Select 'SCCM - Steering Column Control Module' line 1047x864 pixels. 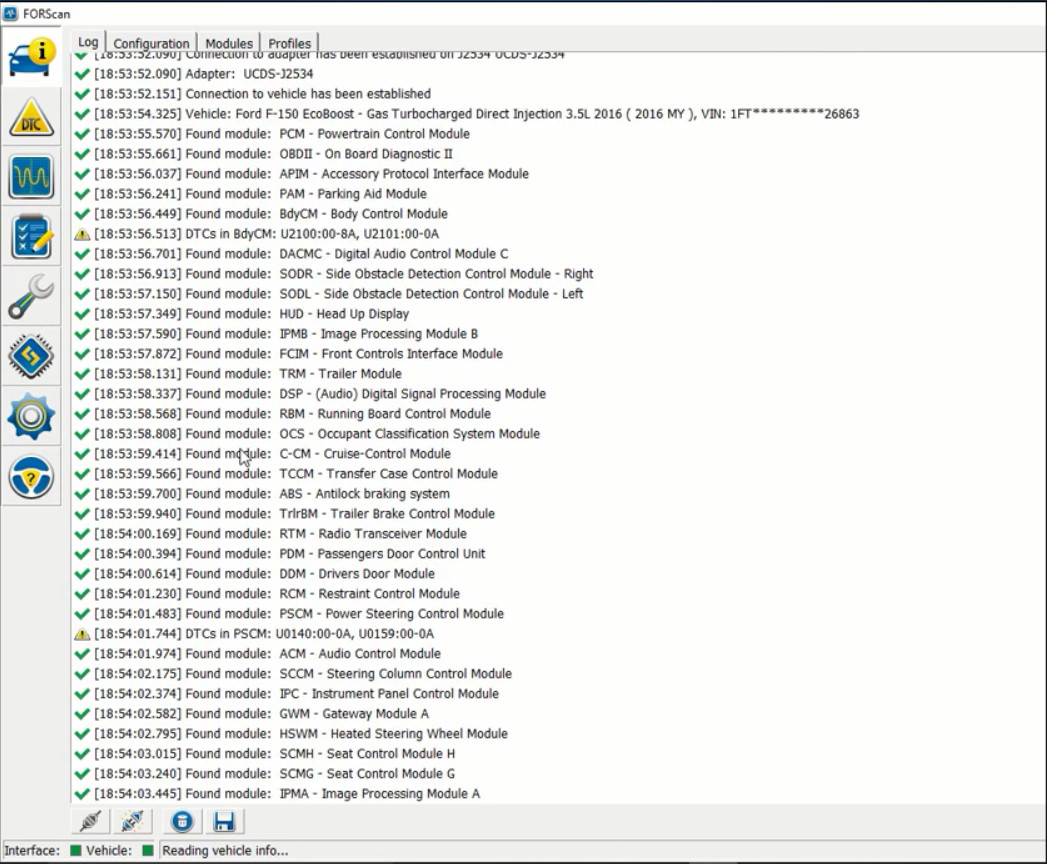click(x=303, y=674)
